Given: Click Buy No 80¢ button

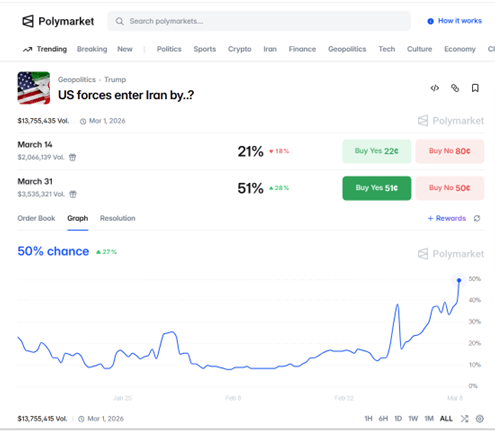Looking at the screenshot, I should point(450,151).
